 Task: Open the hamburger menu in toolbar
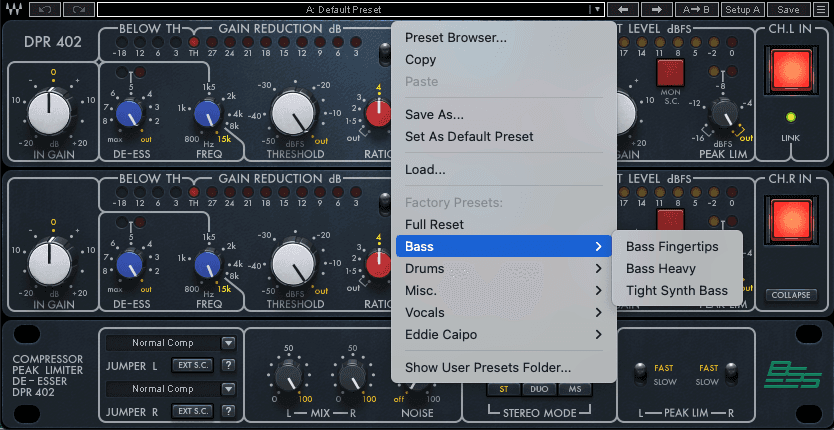pos(820,9)
